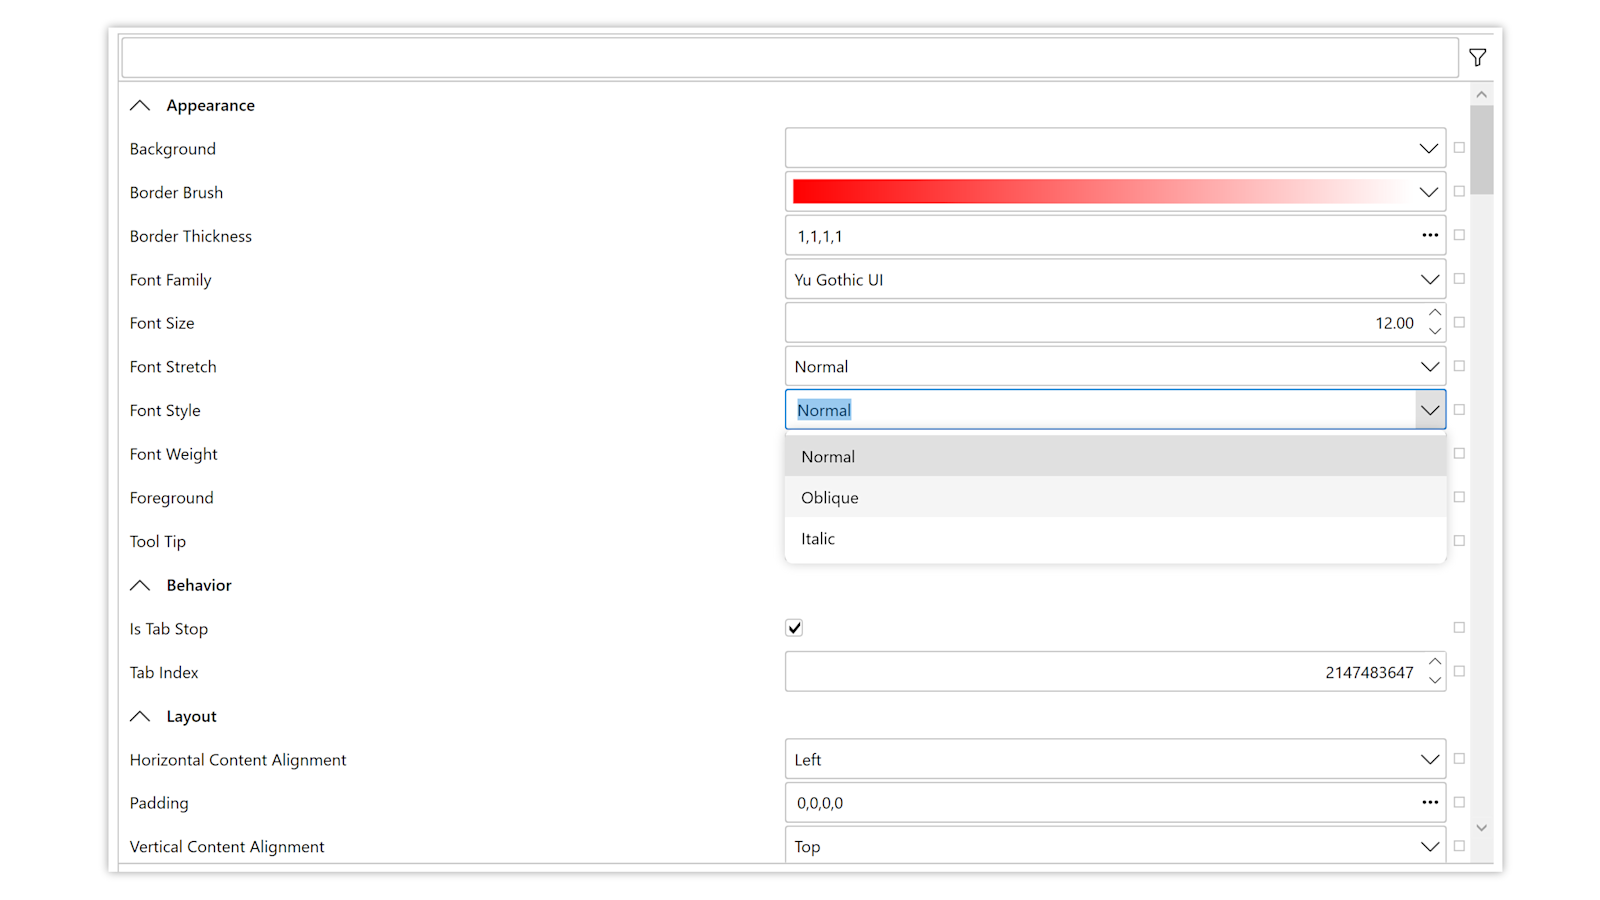The height and width of the screenshot is (900, 1600).
Task: Click the small square marker beside Tab Index
Action: point(1459,671)
